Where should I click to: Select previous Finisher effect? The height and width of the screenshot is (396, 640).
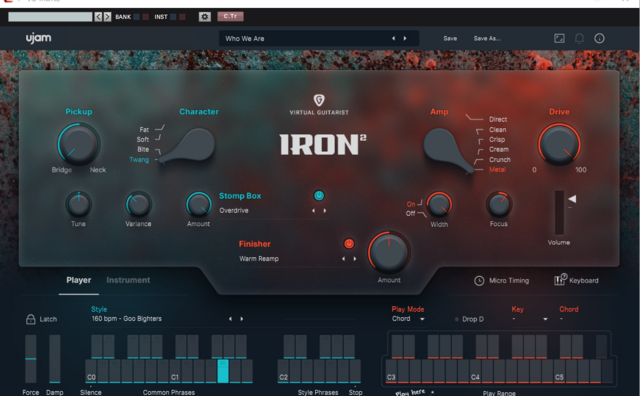[x=343, y=259]
